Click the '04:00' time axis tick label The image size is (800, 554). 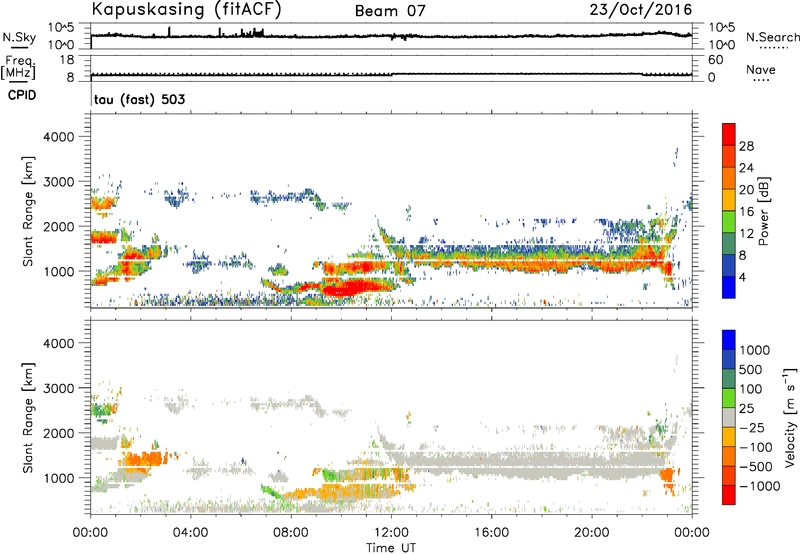point(191,533)
